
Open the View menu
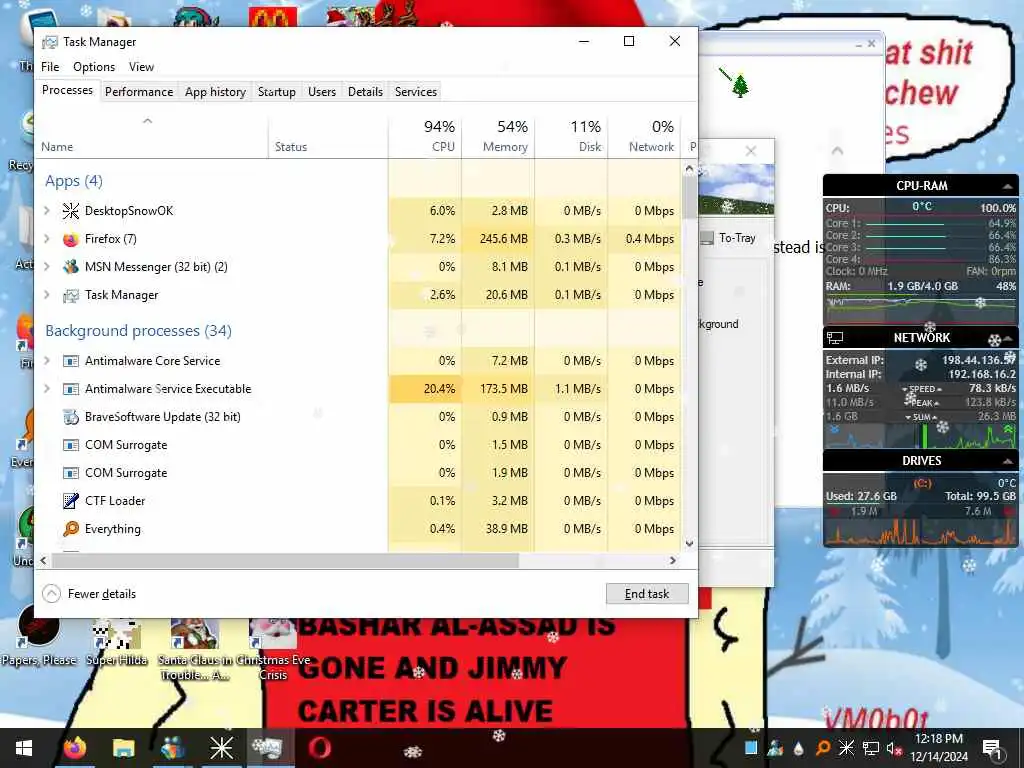141,67
